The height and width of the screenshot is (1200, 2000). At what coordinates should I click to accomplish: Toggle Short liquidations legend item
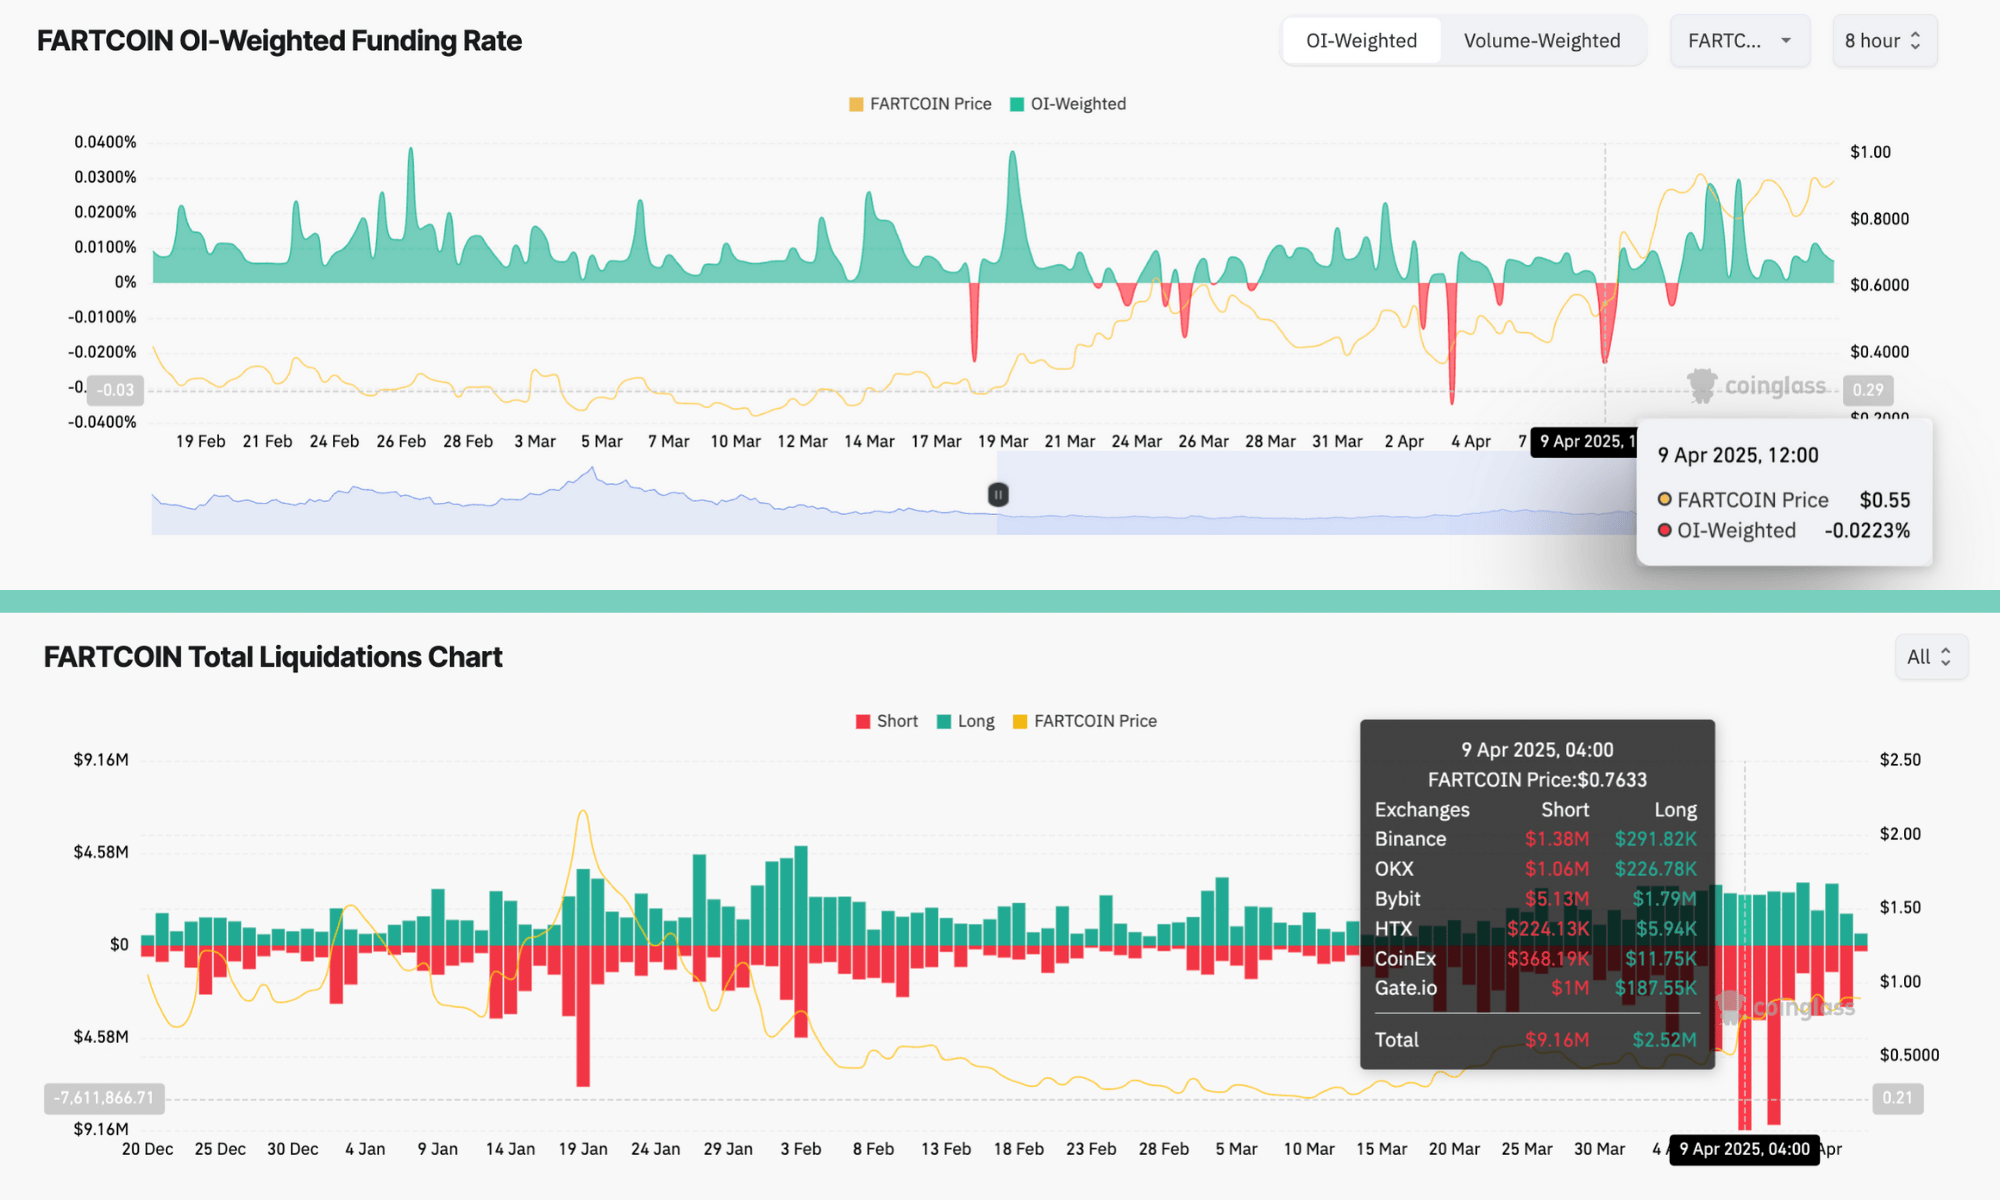[x=896, y=721]
